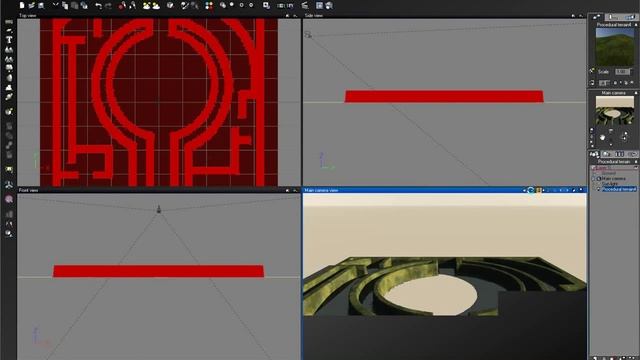Click the red paint tool icon in toolbar

122,5
